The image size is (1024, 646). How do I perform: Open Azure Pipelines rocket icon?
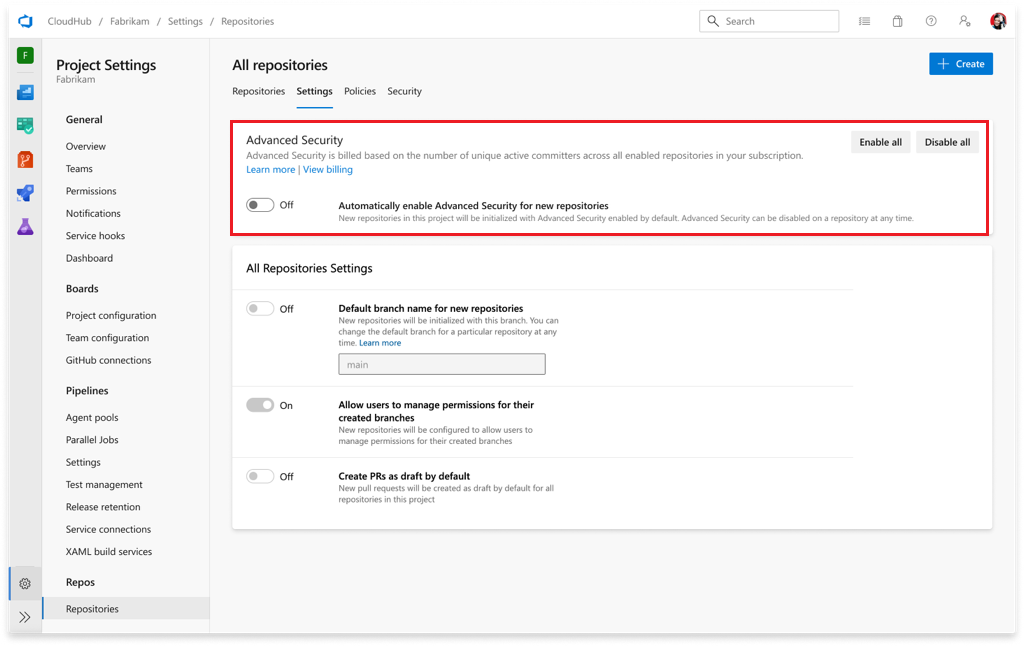click(x=25, y=193)
